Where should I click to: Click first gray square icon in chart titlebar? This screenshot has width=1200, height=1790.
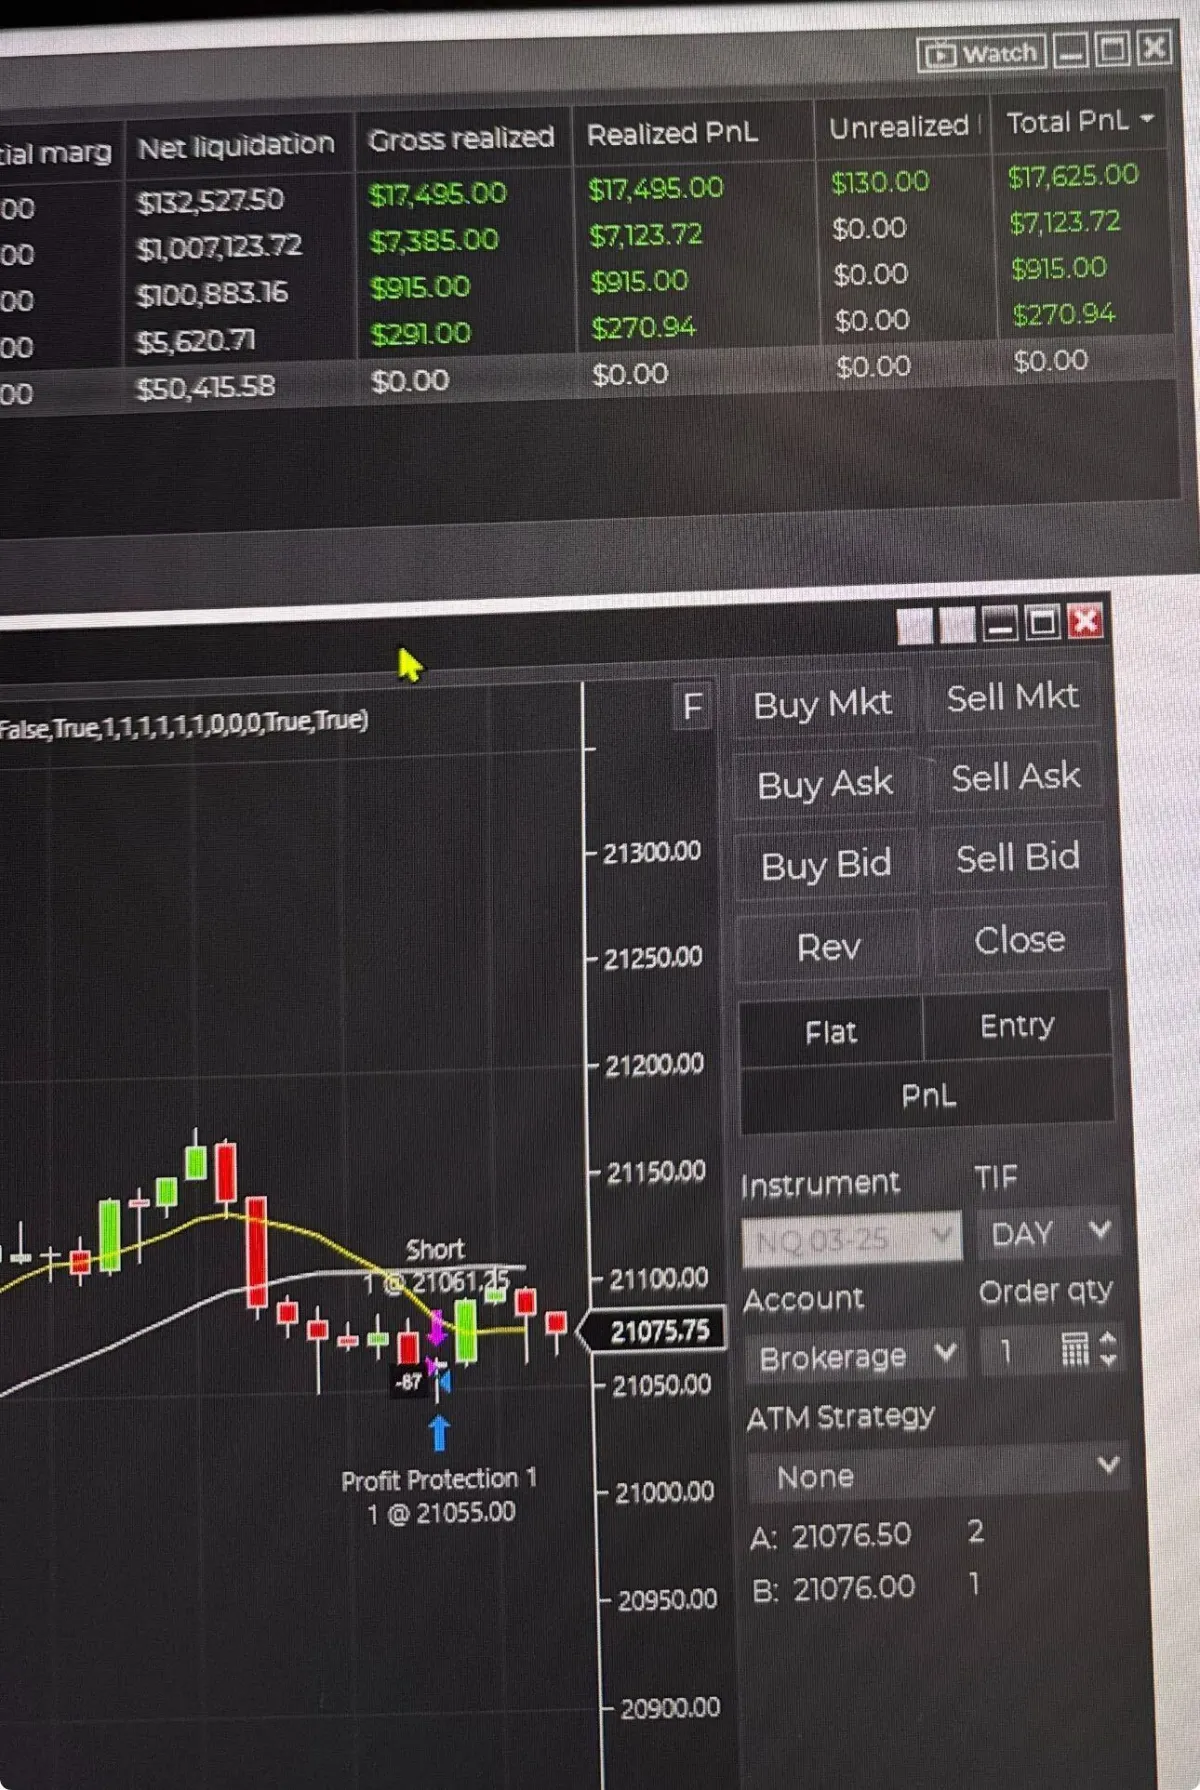[914, 626]
